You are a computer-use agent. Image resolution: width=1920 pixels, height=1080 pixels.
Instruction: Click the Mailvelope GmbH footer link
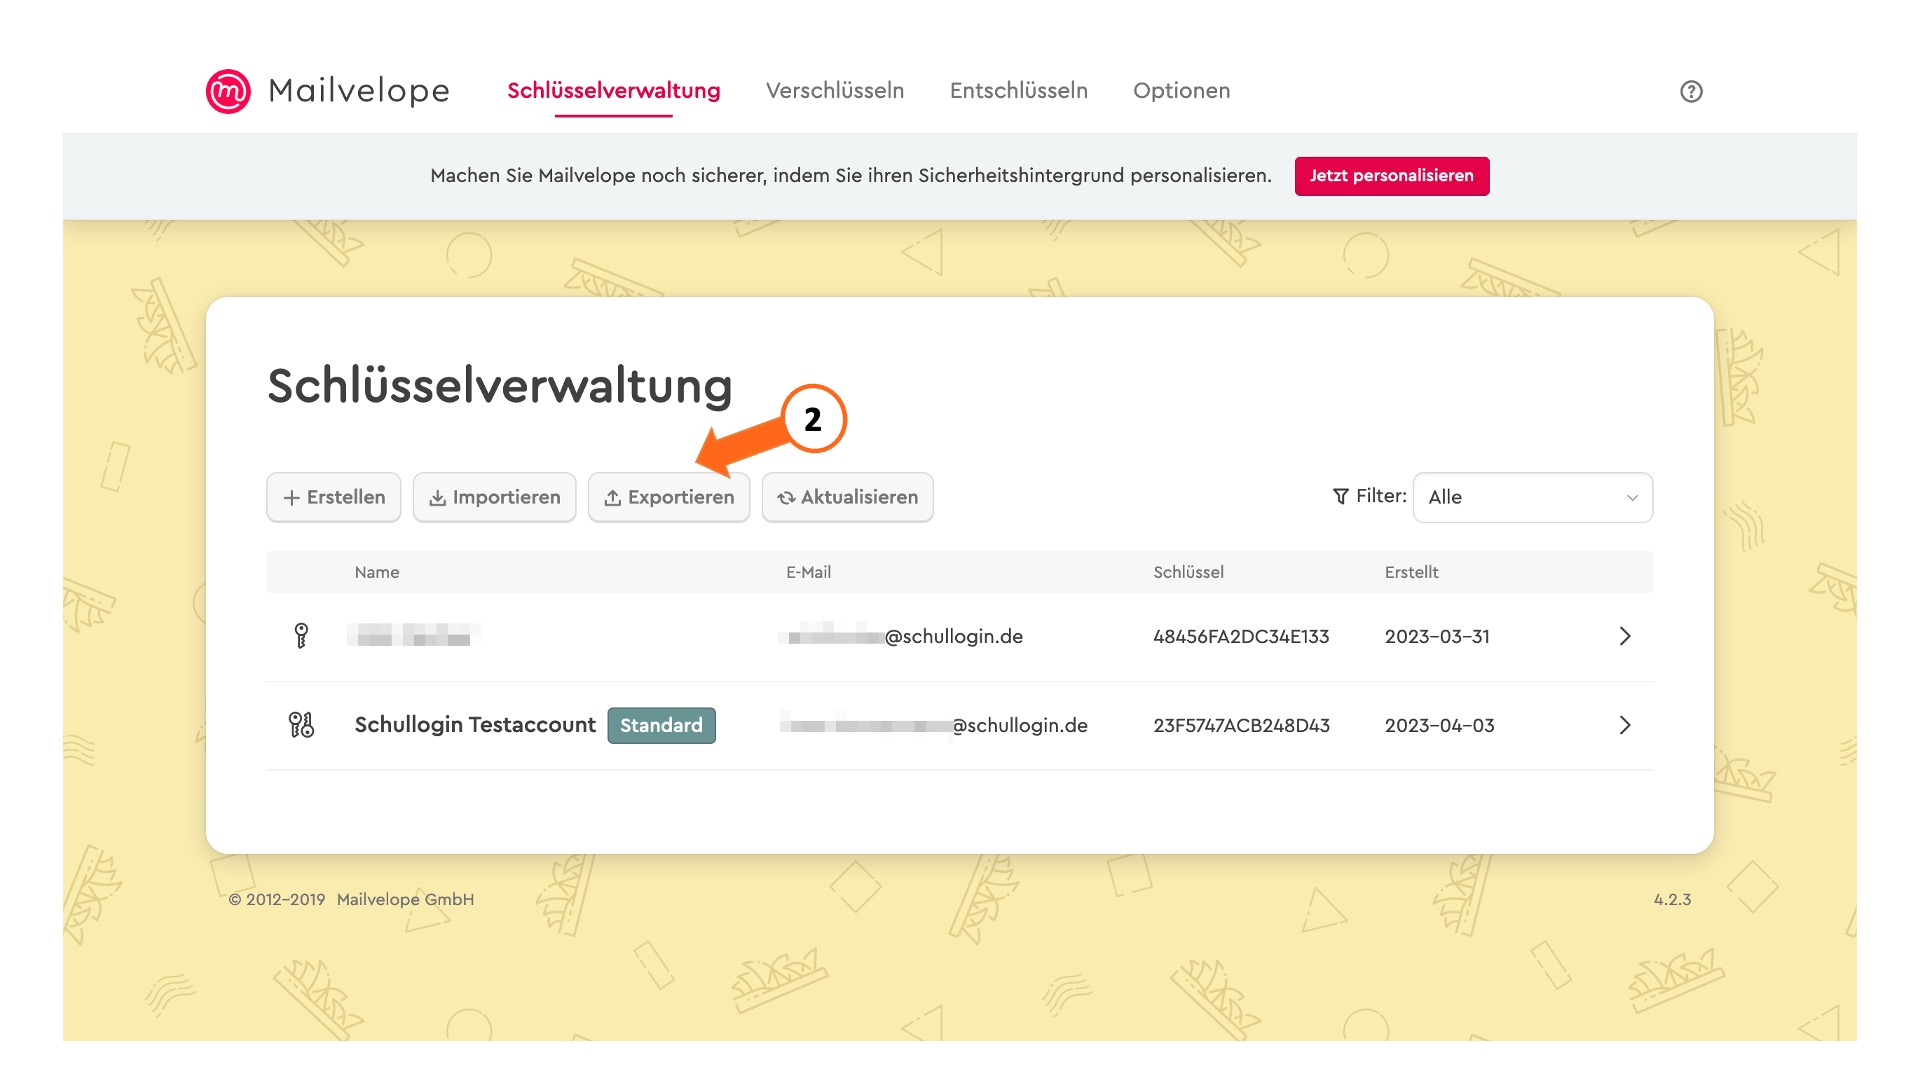405,899
